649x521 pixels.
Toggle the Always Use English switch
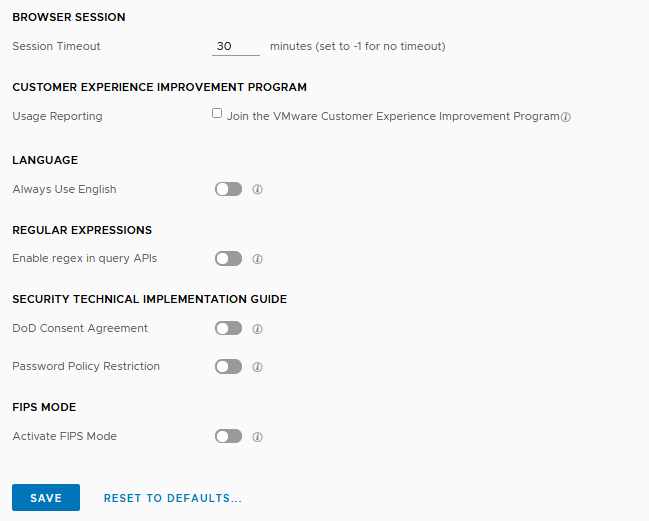(x=228, y=189)
